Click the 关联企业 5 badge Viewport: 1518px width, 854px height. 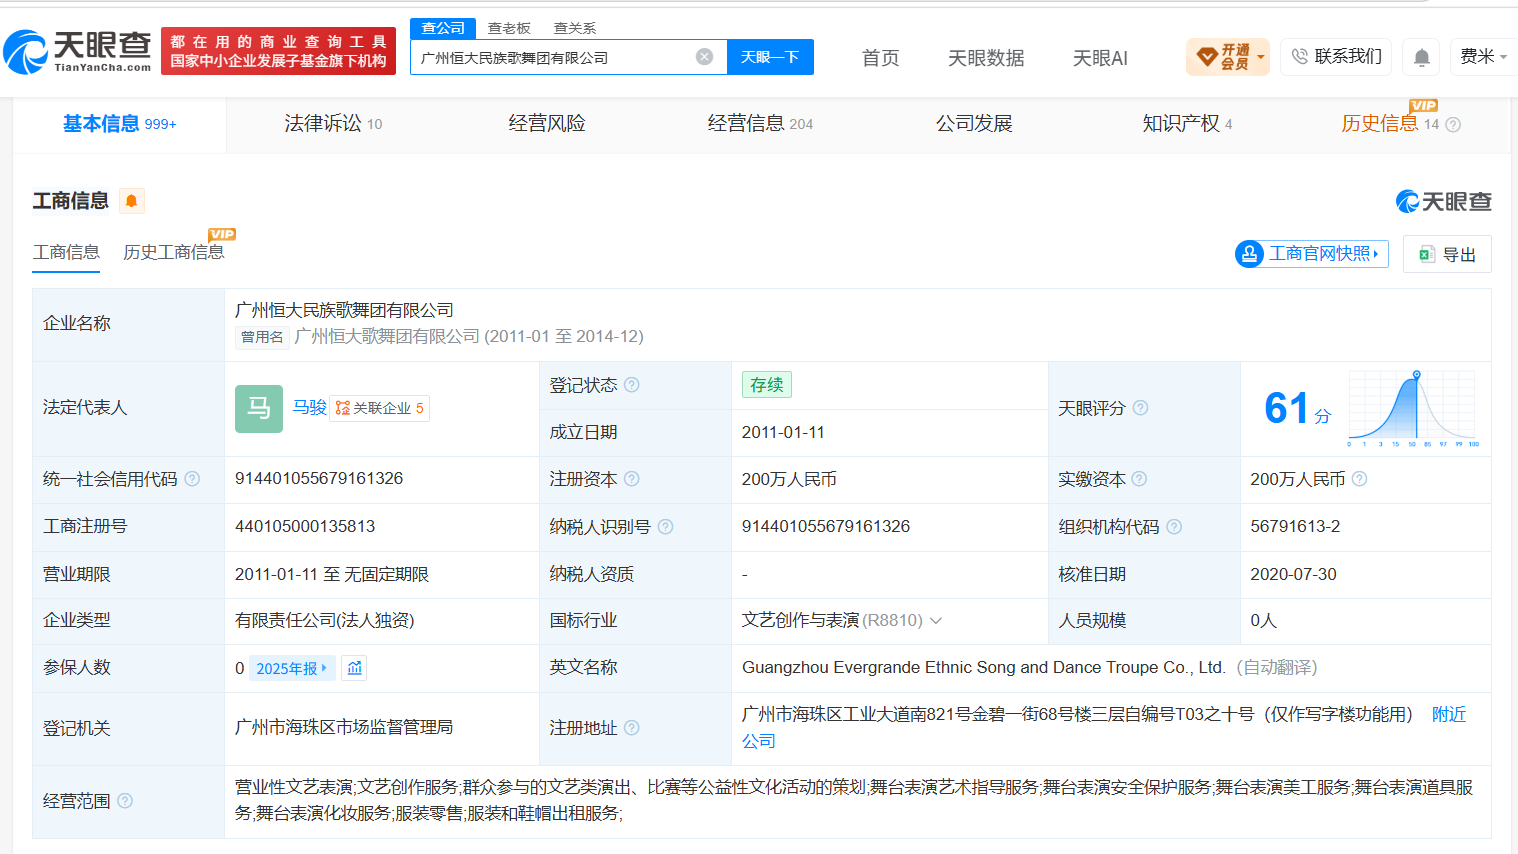(x=380, y=408)
